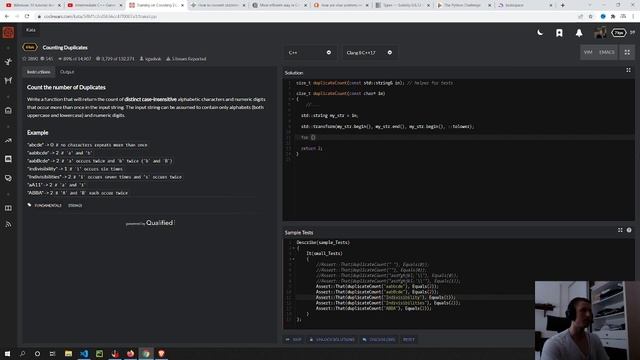The image size is (640, 360).
Task: Click the Counting Duplicates kata title
Action: point(65,48)
